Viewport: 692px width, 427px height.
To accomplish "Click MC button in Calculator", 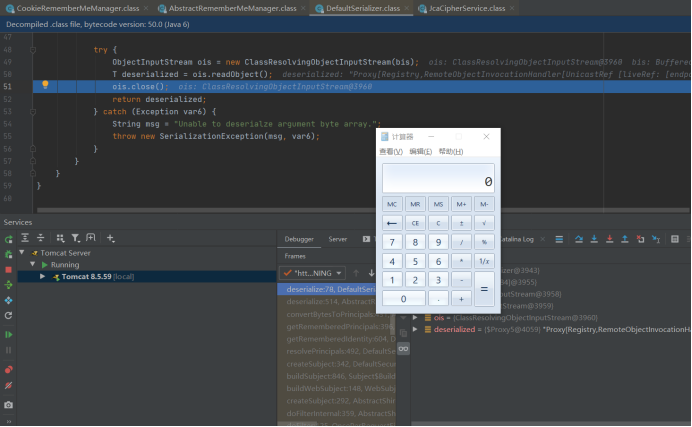I will tap(392, 204).
